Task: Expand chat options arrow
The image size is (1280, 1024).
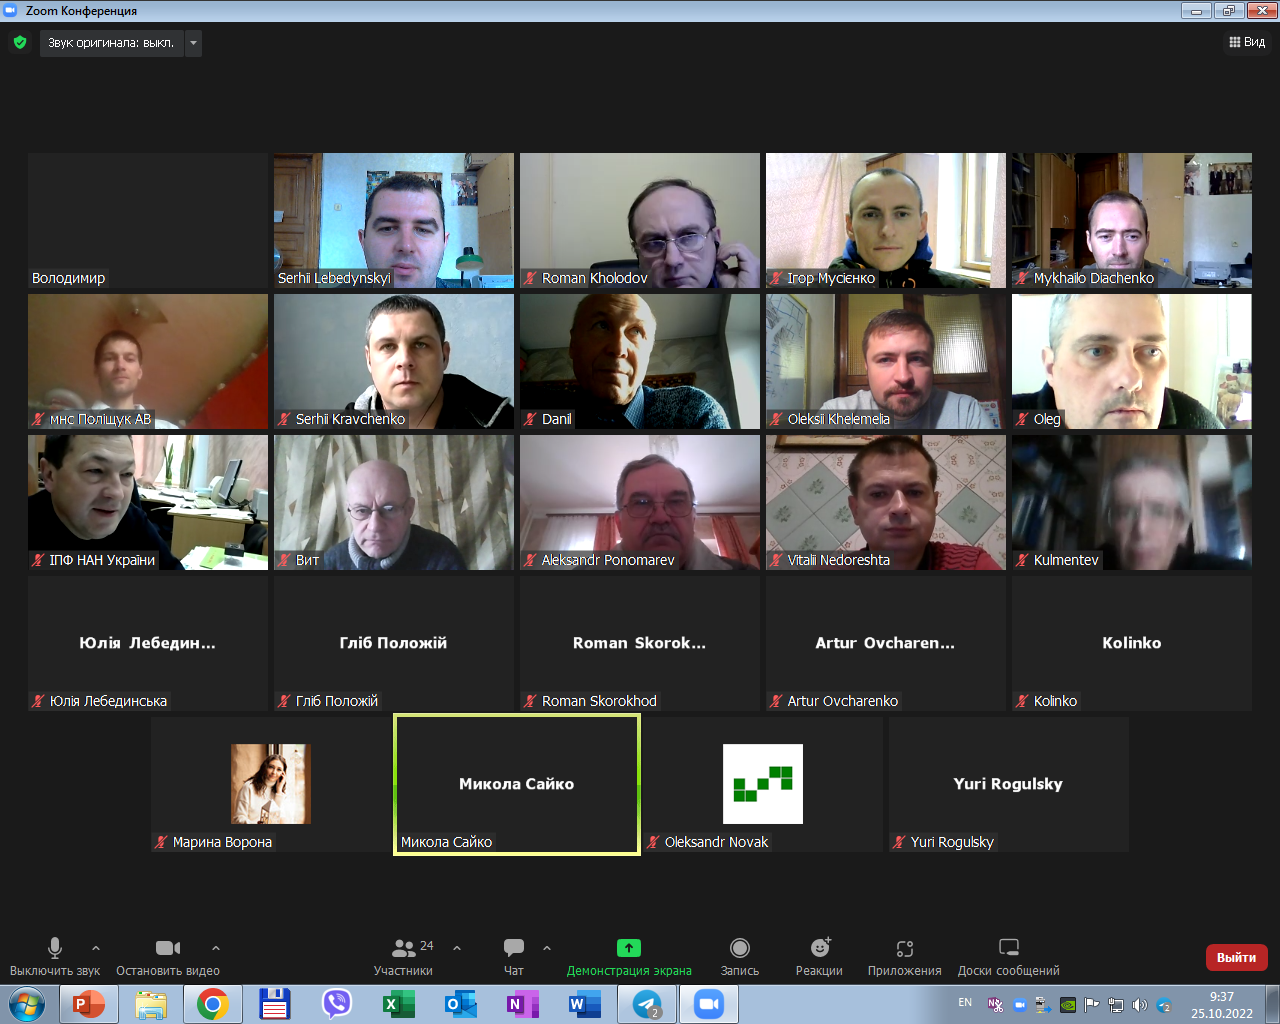Action: 547,948
